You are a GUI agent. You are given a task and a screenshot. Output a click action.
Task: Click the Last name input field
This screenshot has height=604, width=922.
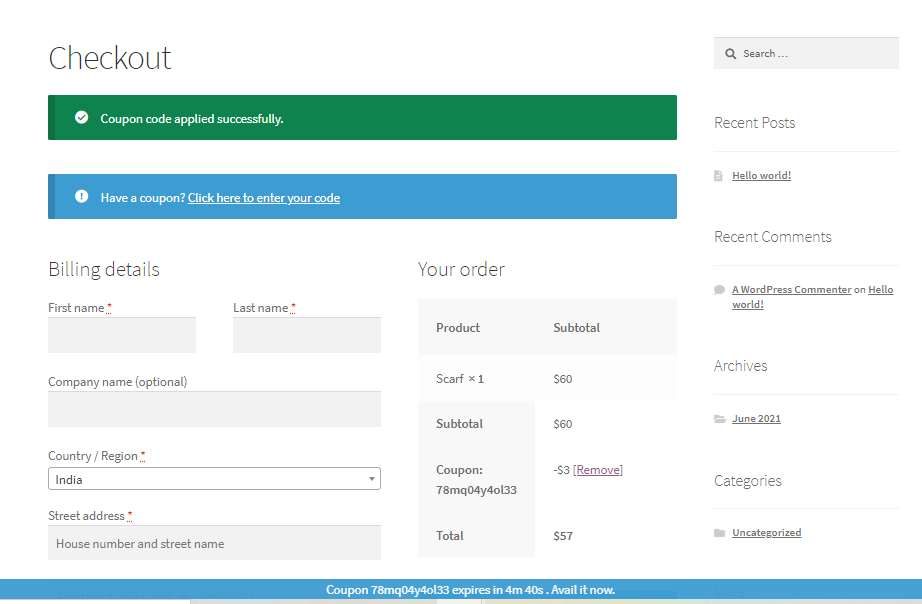[x=307, y=335]
